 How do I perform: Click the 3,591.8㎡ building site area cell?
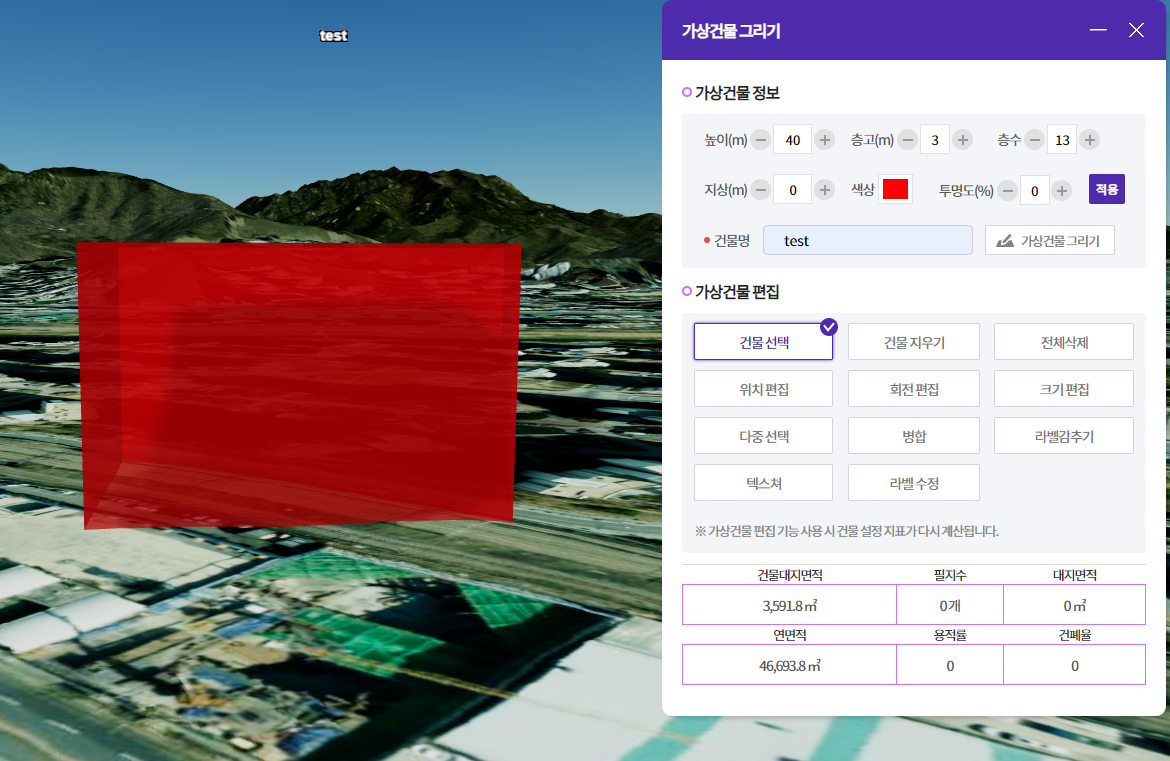789,605
